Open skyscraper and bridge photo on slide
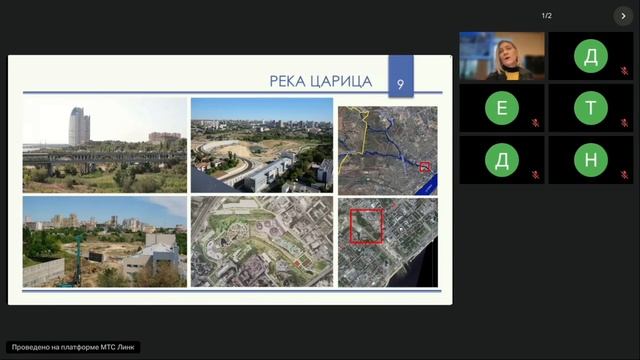640x360 pixels. click(105, 145)
